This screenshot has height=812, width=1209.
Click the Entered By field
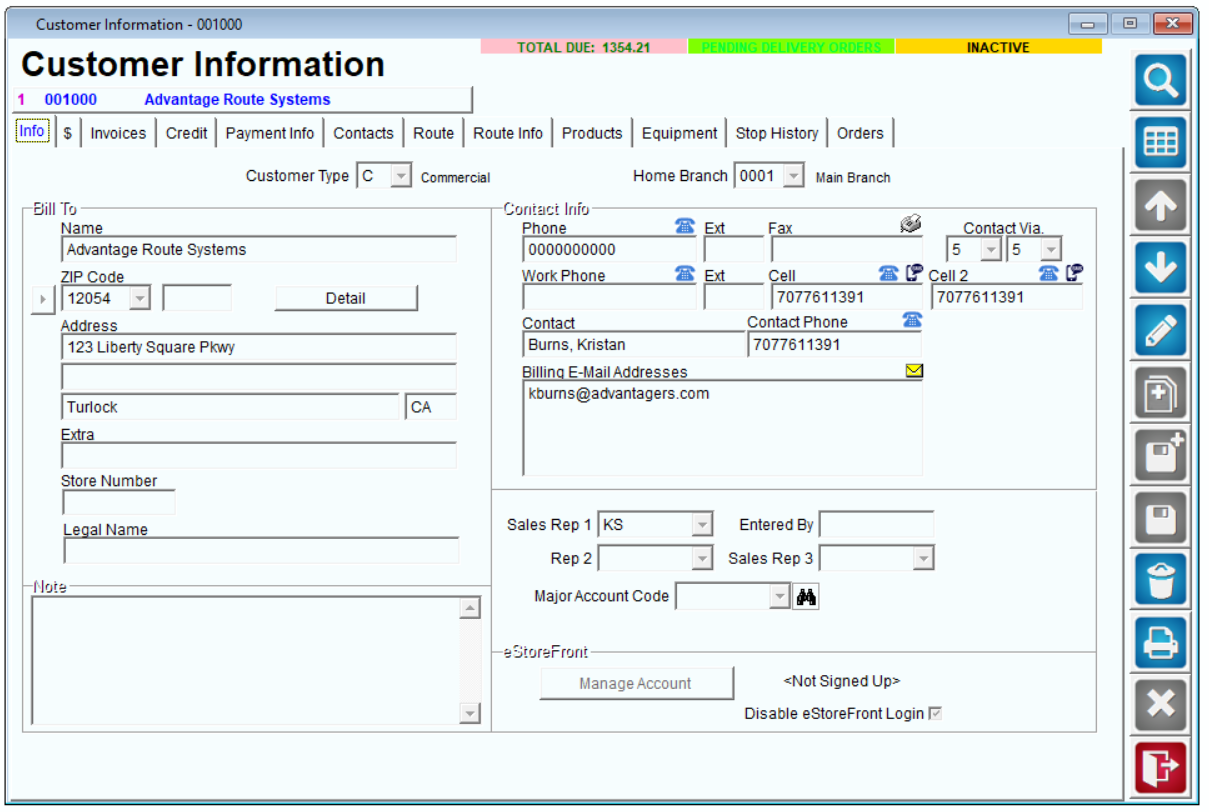click(876, 525)
